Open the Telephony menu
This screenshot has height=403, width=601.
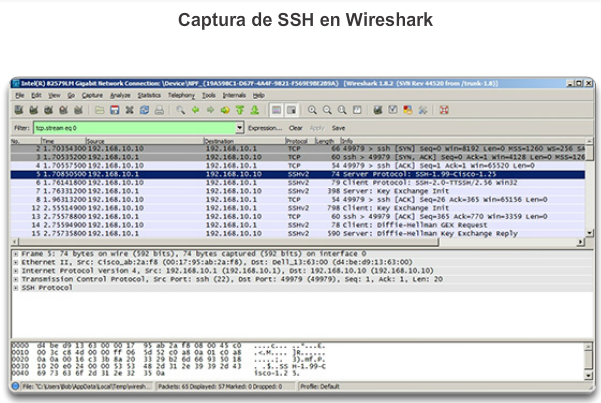coord(181,95)
